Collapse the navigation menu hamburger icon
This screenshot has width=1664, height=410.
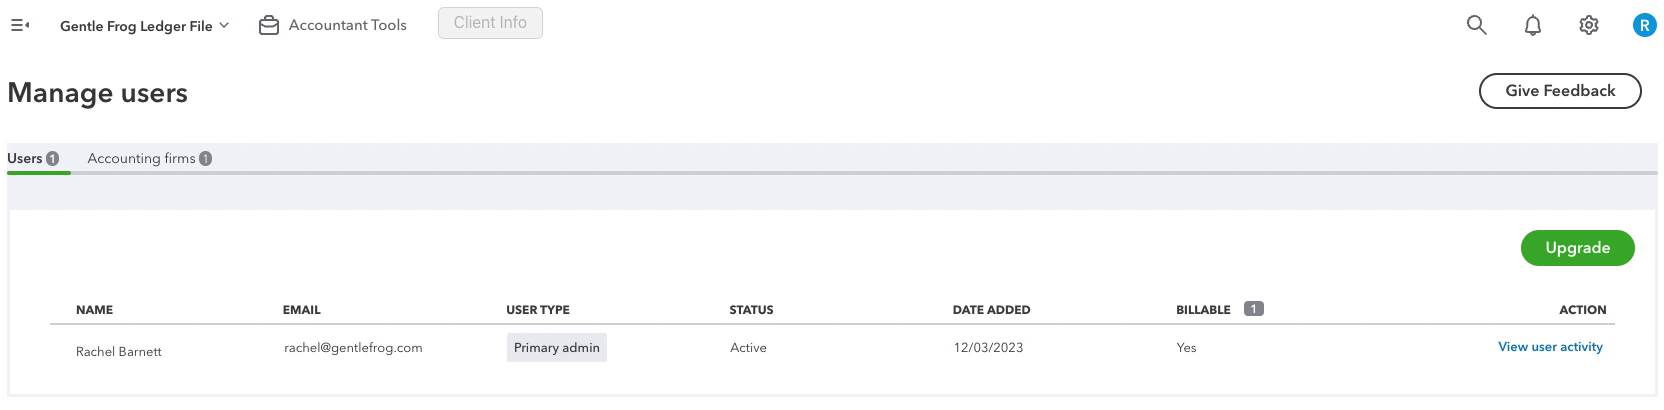pyautogui.click(x=19, y=25)
